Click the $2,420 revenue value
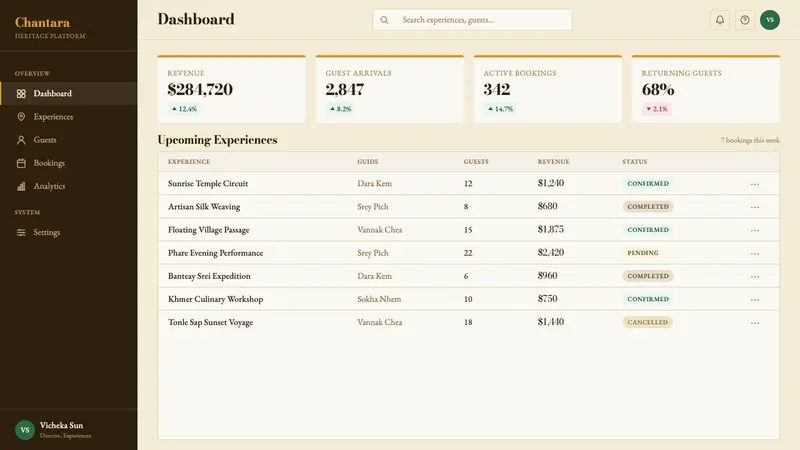The width and height of the screenshot is (800, 450). (551, 253)
